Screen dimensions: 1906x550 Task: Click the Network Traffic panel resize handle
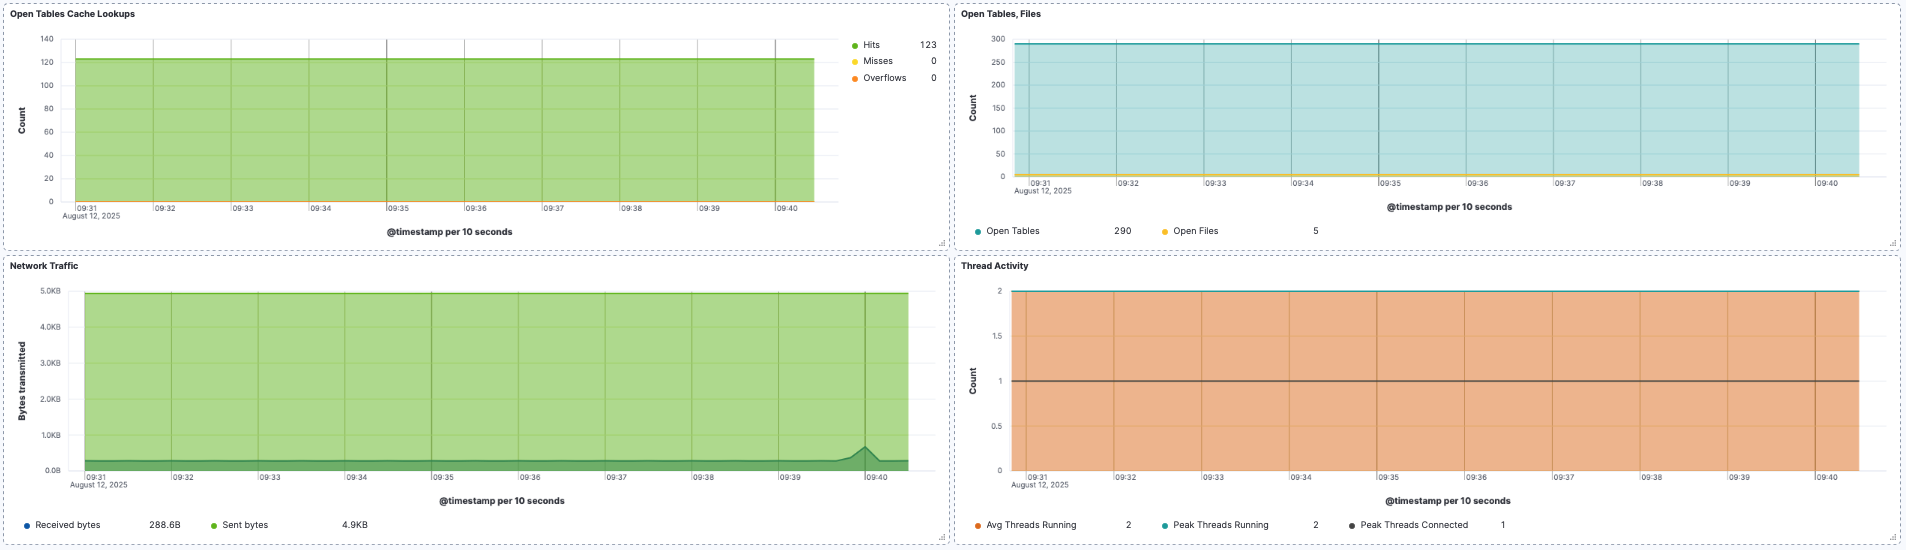942,538
